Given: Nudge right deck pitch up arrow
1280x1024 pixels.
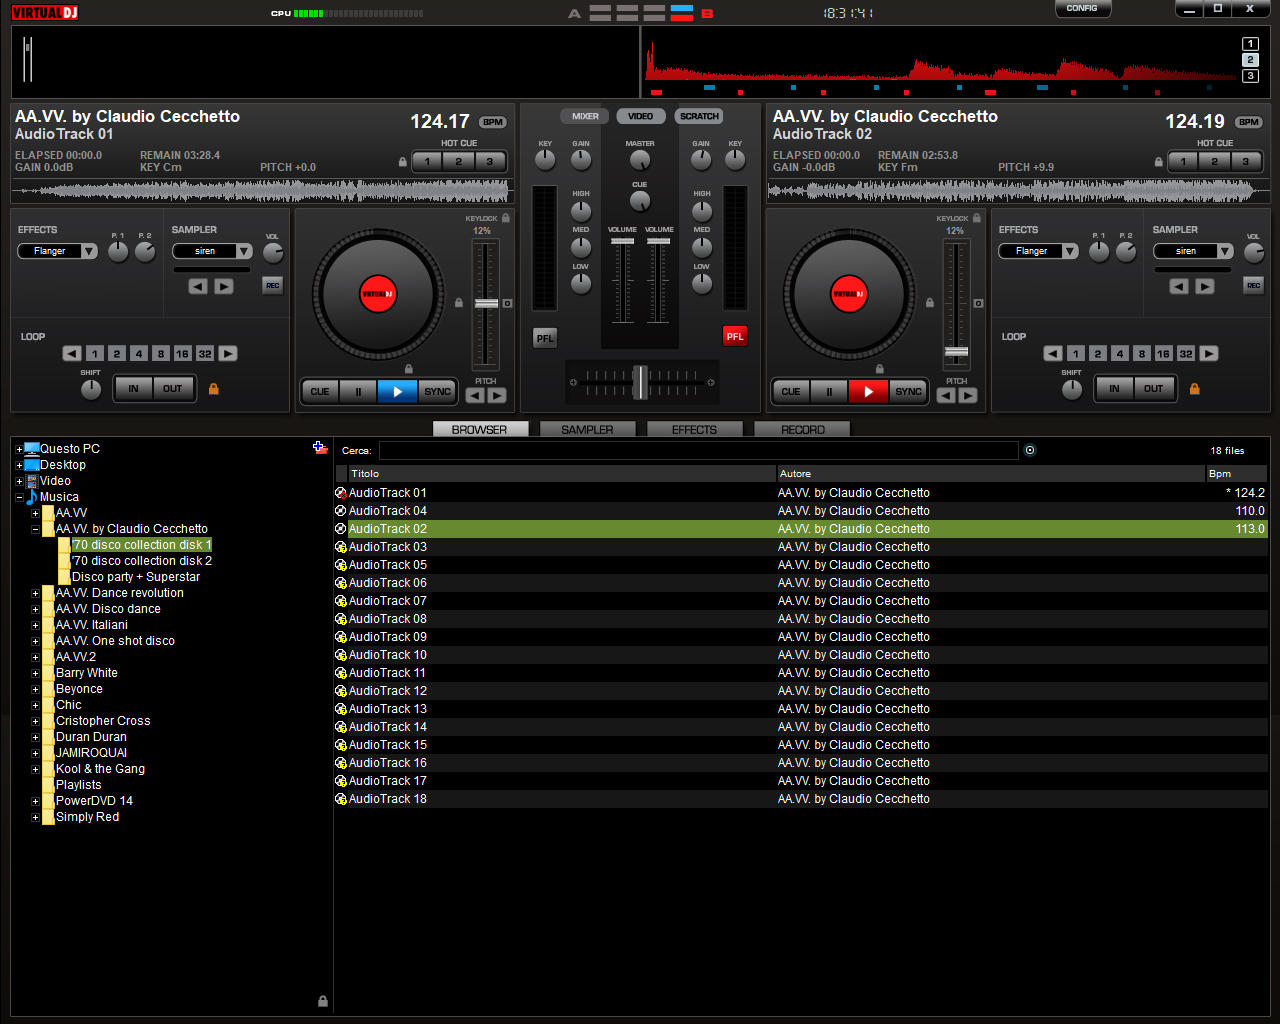Looking at the screenshot, I should click(968, 396).
